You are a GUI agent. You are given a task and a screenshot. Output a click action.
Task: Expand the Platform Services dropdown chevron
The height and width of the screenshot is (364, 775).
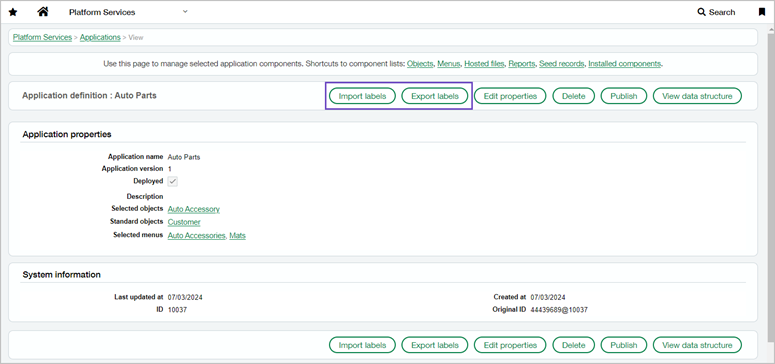tap(185, 11)
